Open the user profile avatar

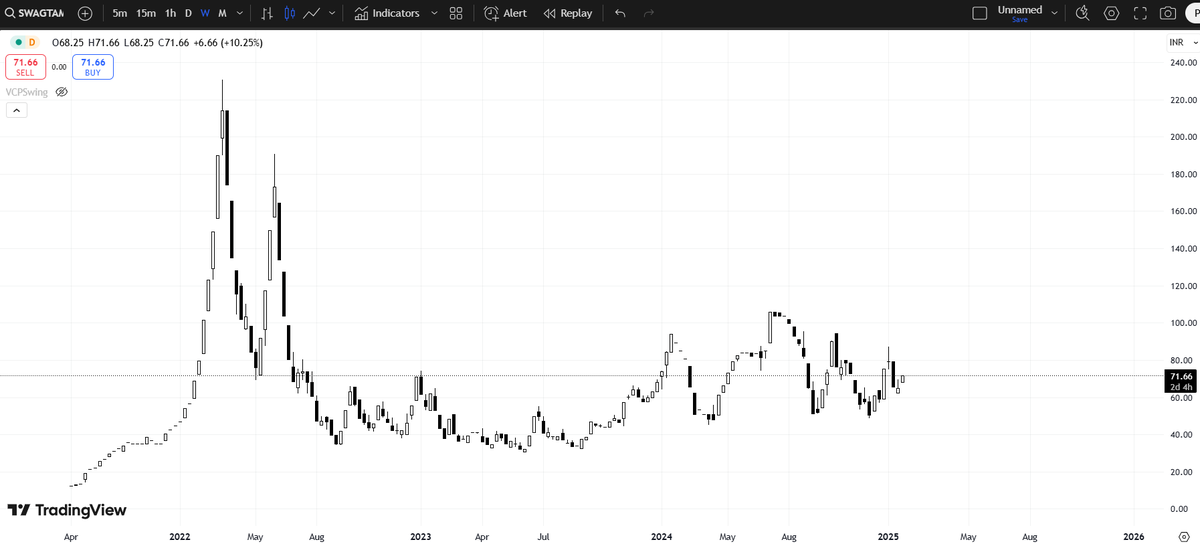click(x=1191, y=13)
